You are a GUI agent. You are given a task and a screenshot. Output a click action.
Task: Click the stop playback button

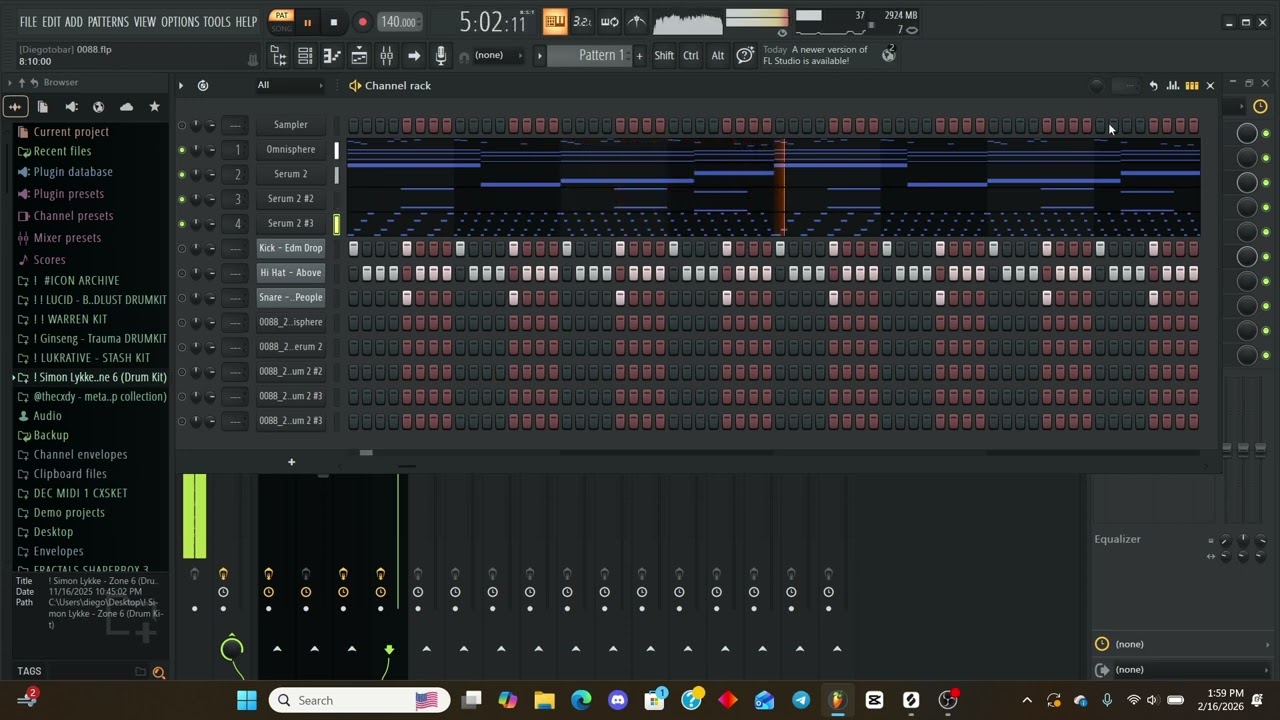coord(333,22)
